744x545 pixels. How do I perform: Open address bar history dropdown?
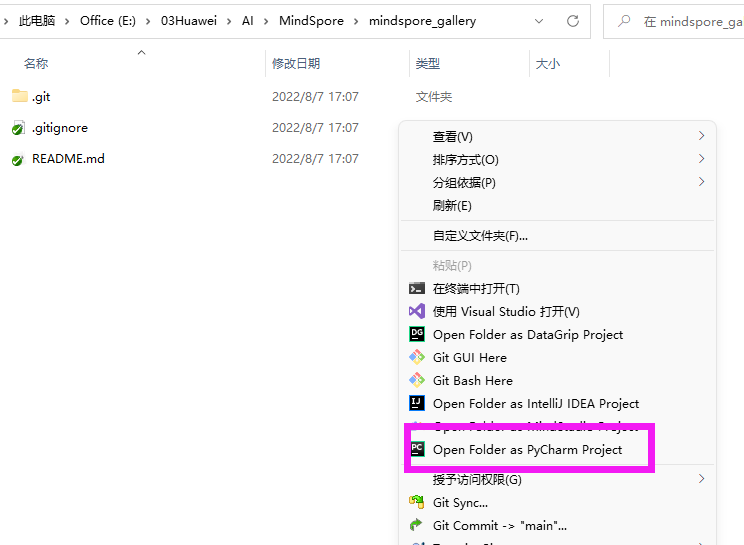(539, 21)
